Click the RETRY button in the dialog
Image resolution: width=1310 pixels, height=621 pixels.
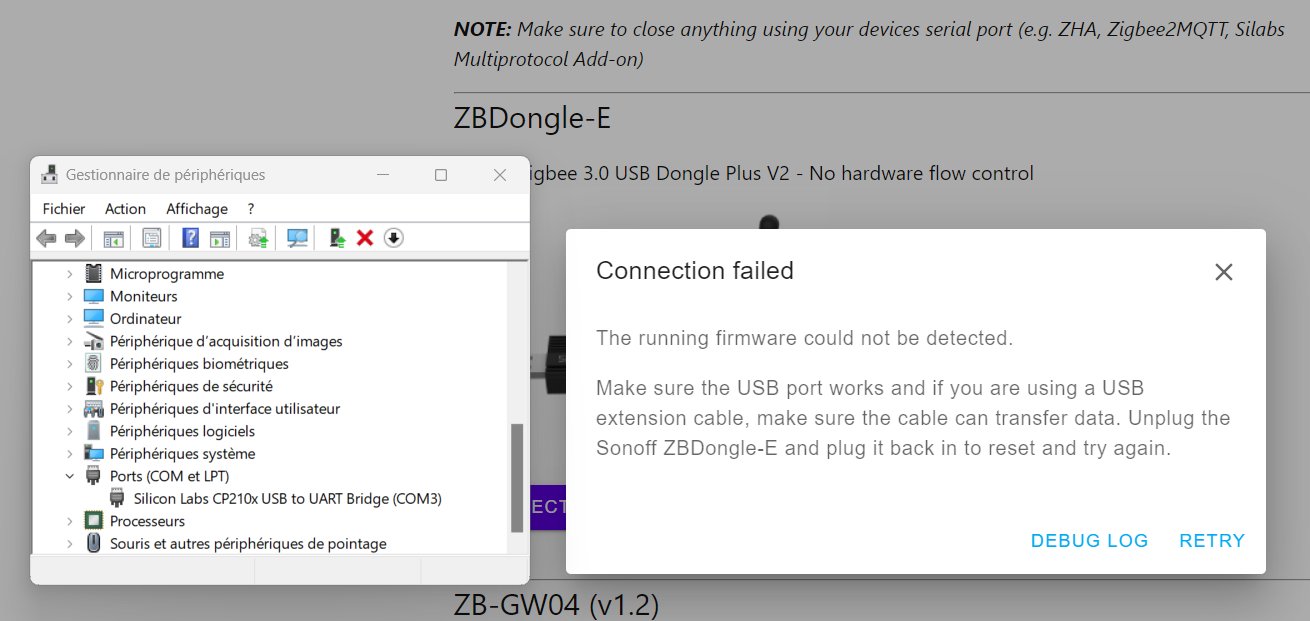coord(1212,541)
